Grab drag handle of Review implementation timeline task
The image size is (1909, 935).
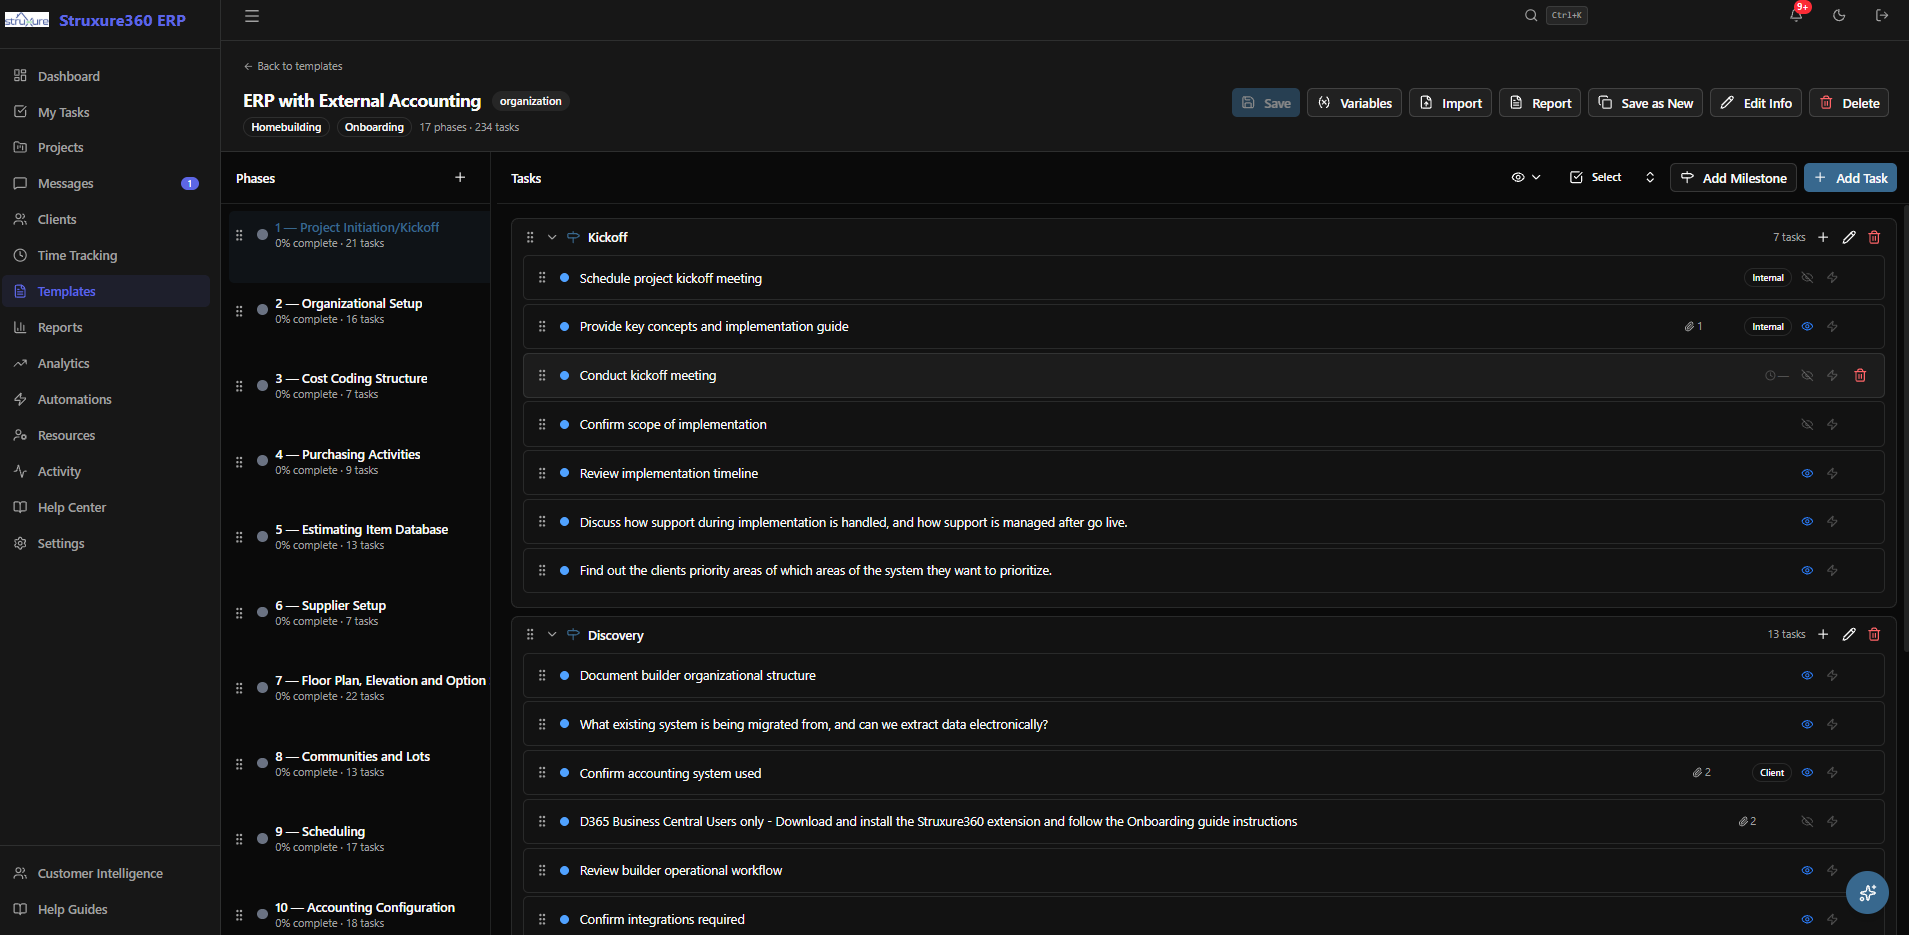542,473
